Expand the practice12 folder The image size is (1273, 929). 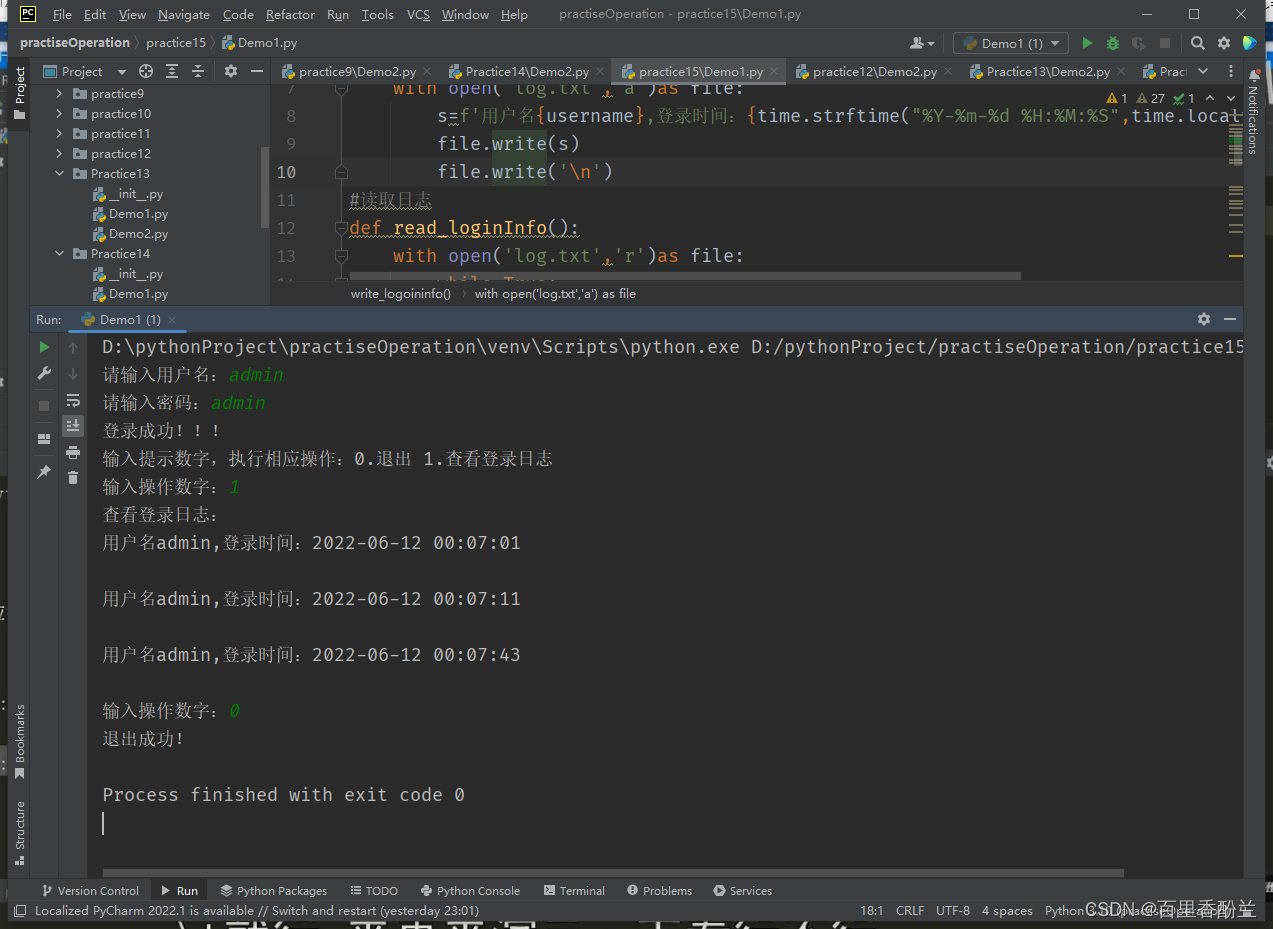60,154
